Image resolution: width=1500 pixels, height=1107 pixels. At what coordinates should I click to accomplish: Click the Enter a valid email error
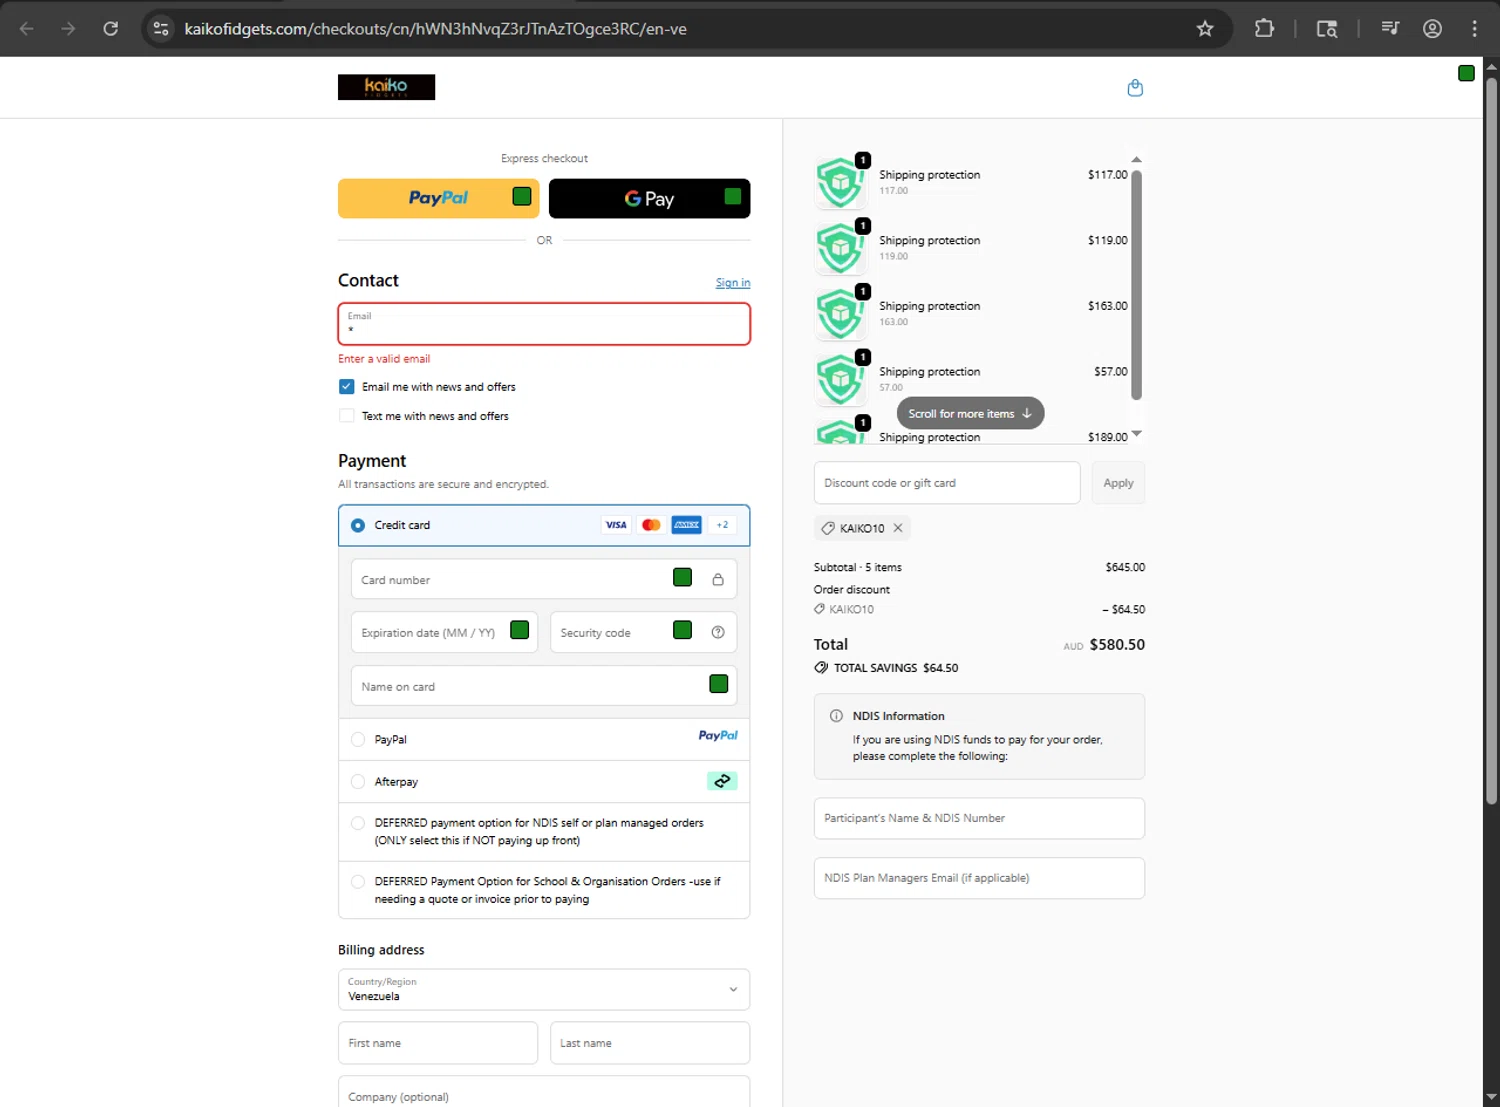pyautogui.click(x=384, y=359)
